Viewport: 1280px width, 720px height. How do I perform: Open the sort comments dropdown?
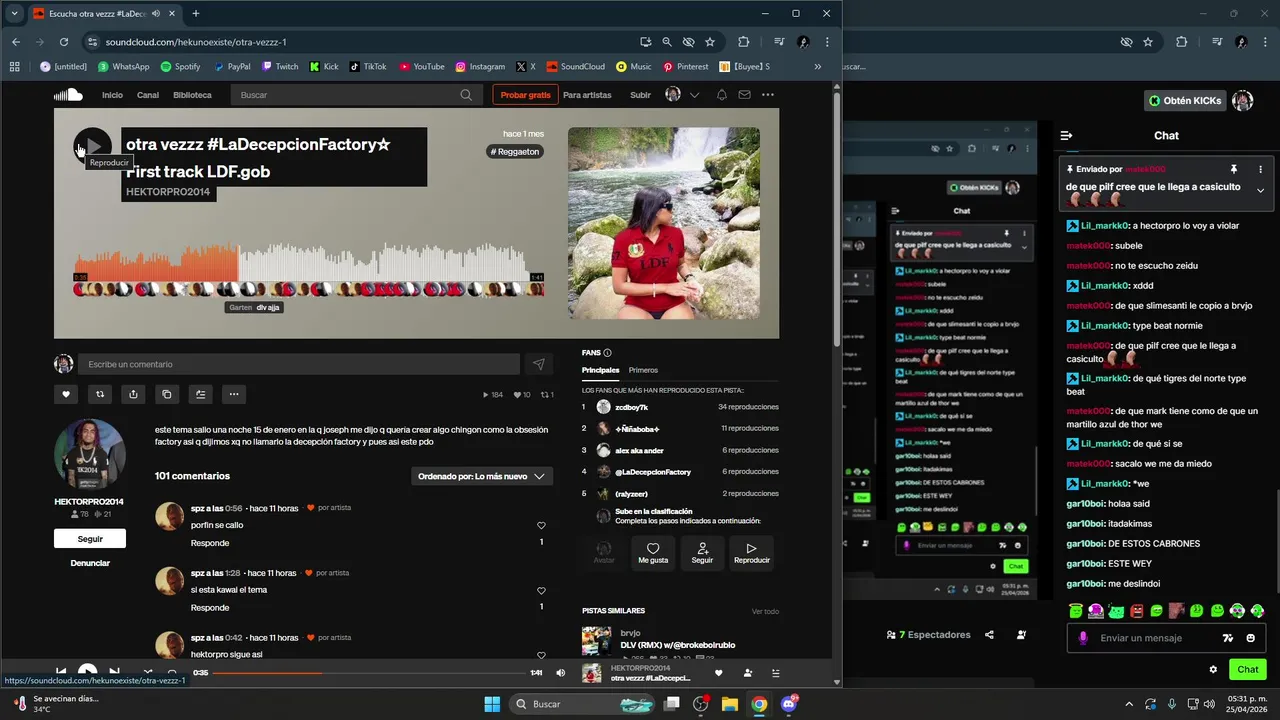tap(482, 476)
